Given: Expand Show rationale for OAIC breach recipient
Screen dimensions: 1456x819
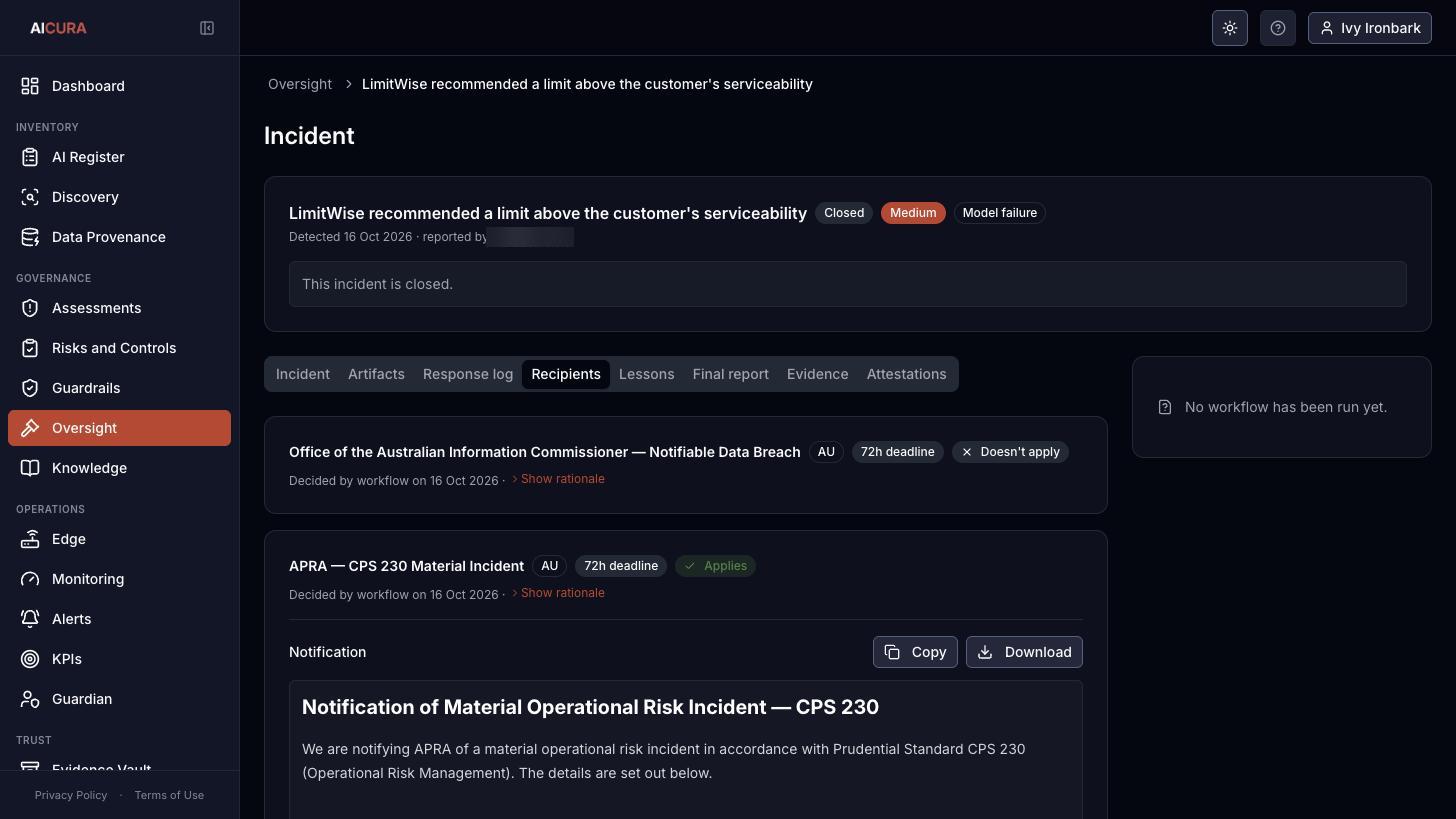Looking at the screenshot, I should point(558,479).
